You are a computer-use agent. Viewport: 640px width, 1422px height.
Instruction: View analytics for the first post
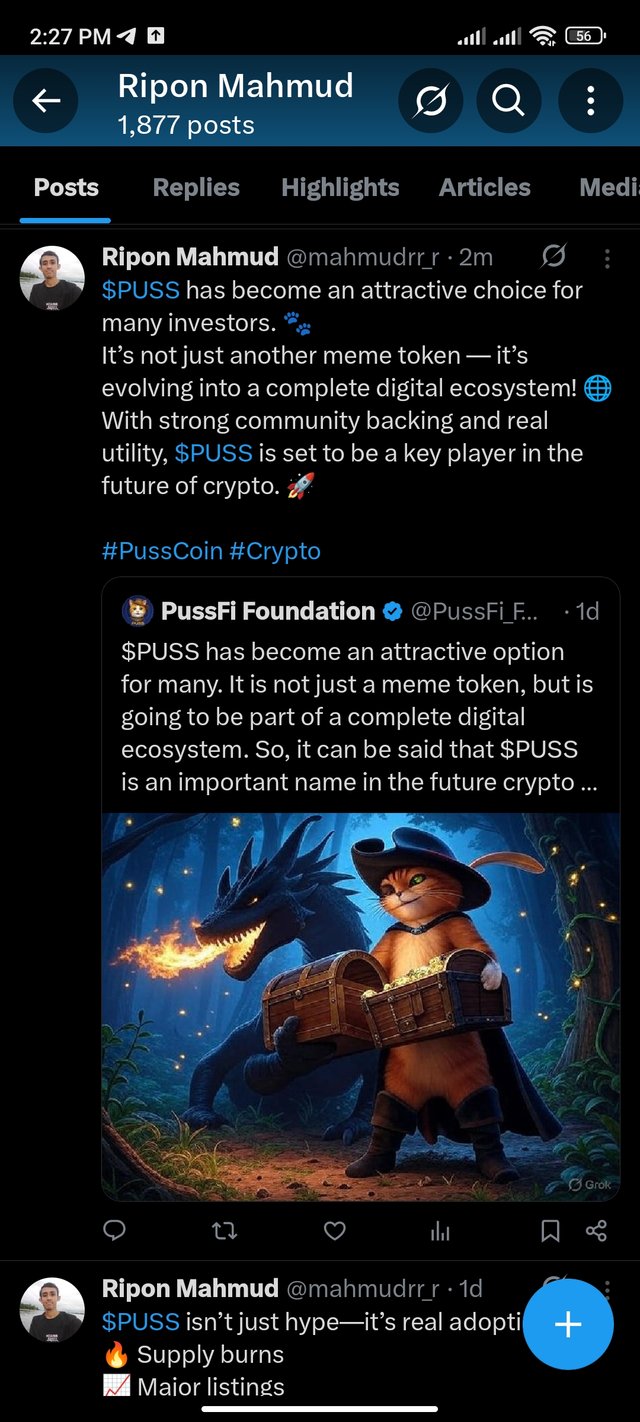(x=440, y=1231)
